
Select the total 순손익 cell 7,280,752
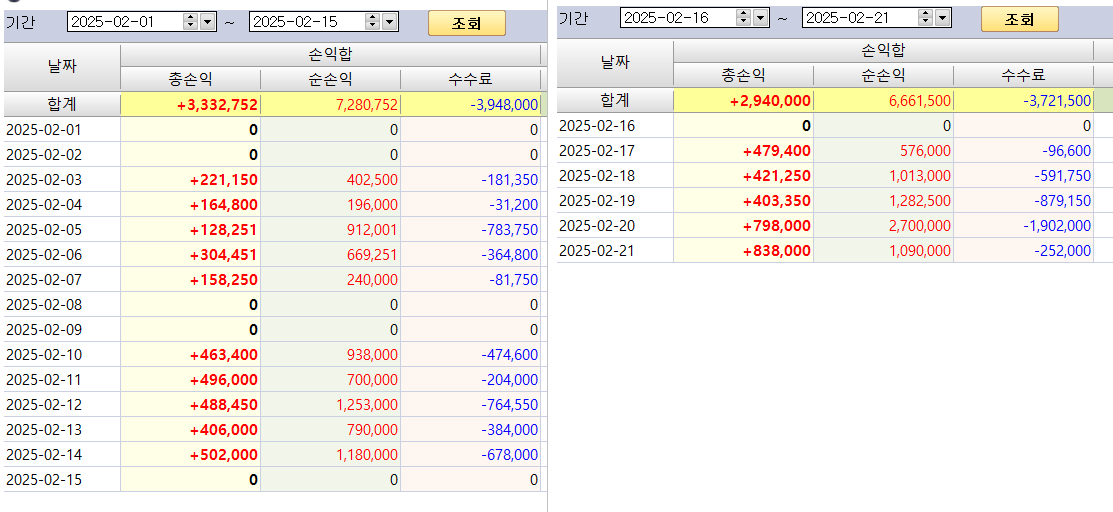pos(330,104)
